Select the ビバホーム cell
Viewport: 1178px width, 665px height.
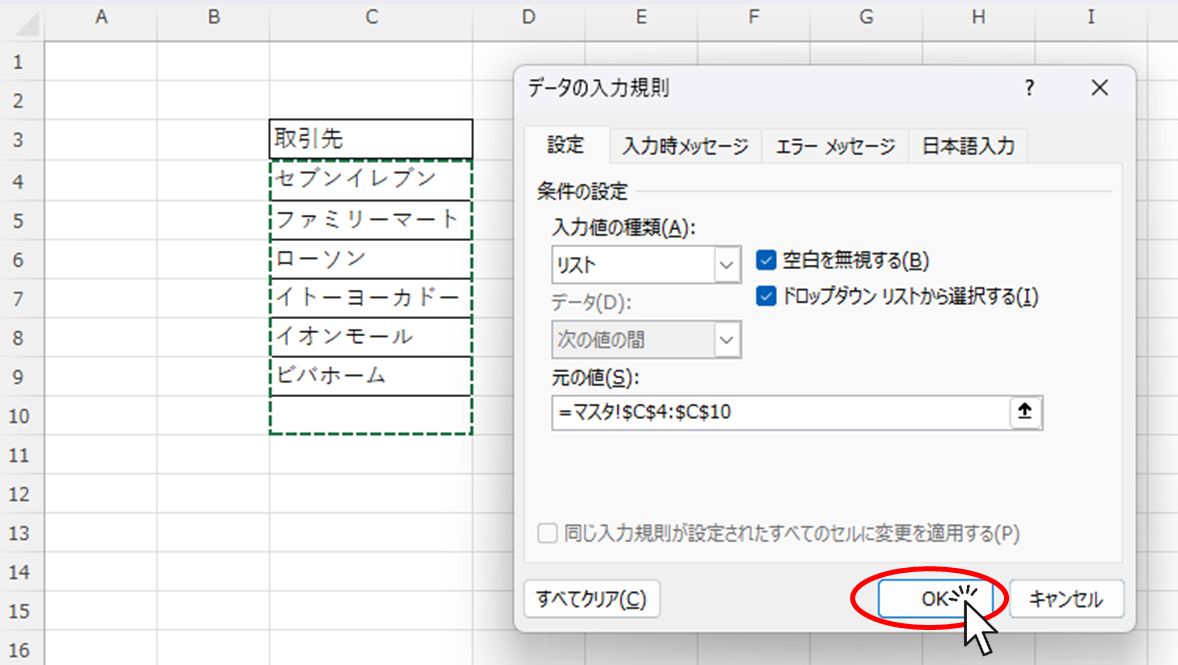pos(371,376)
